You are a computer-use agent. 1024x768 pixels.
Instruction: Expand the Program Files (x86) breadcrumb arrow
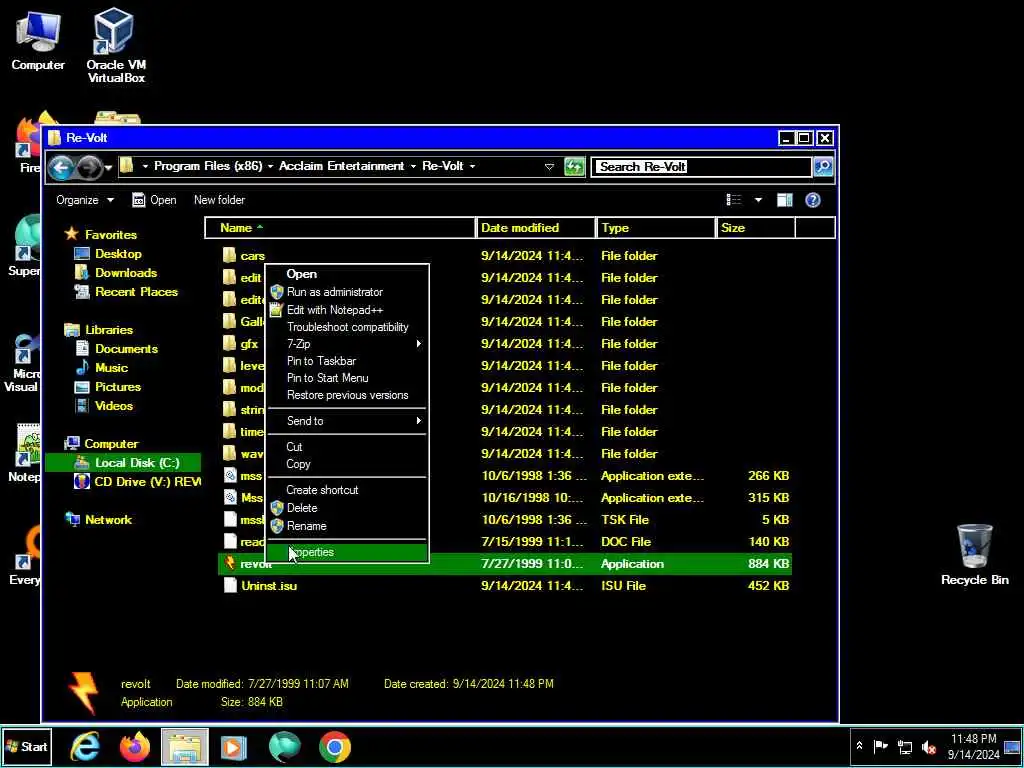(x=270, y=167)
